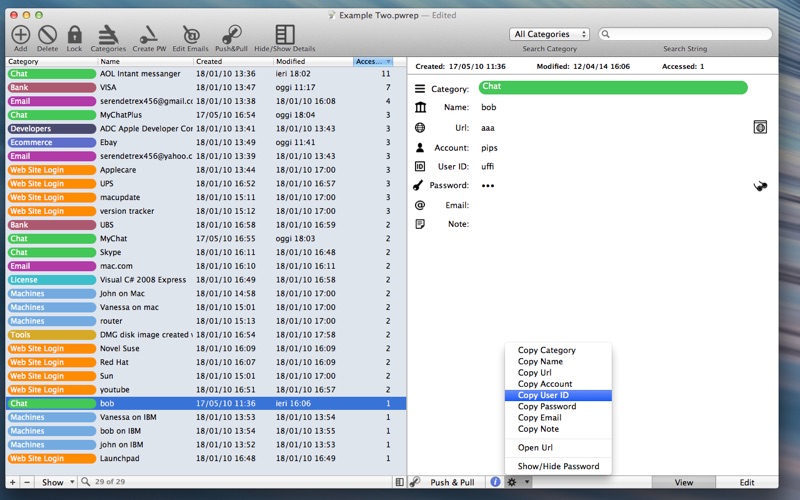Screen dimensions: 800x500
Task: Click the Push&Pull toolbar icon
Action: point(230,35)
